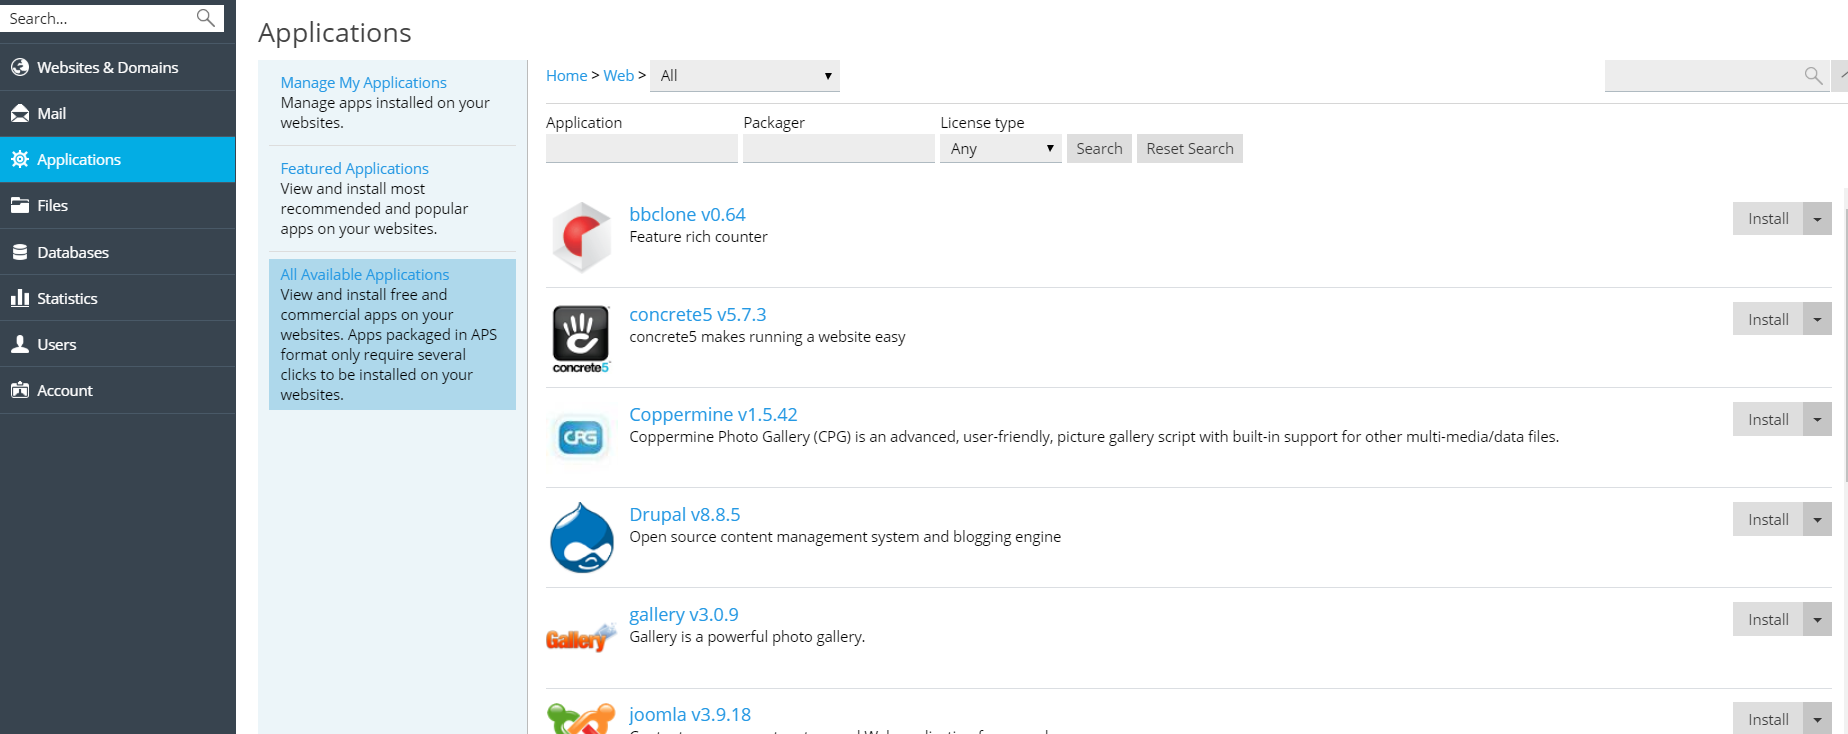Screen dimensions: 1848x734
Task: Expand the gallery Install options arrow
Action: coord(1817,619)
